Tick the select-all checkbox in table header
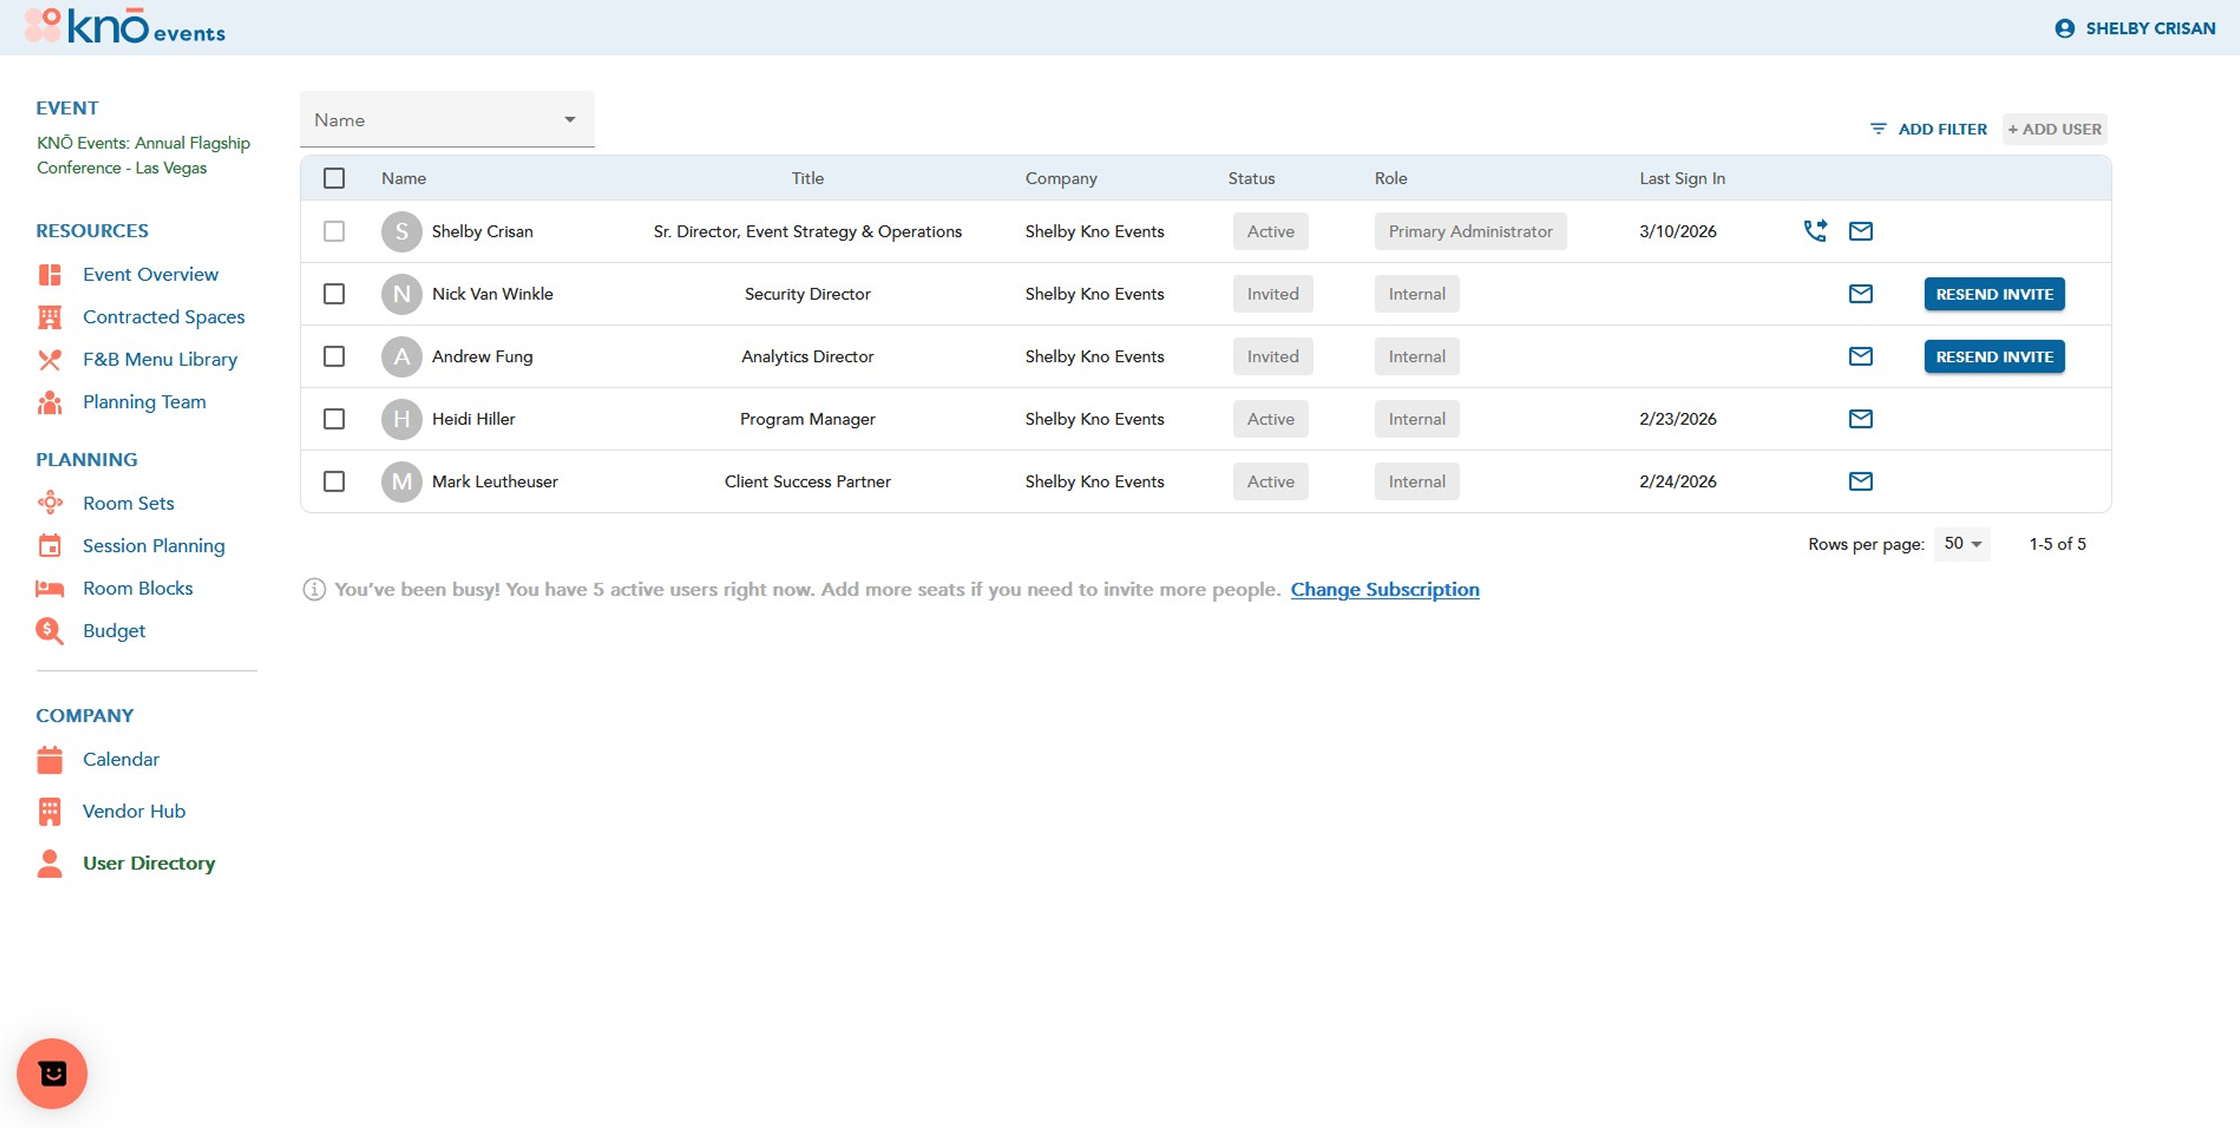 334,178
